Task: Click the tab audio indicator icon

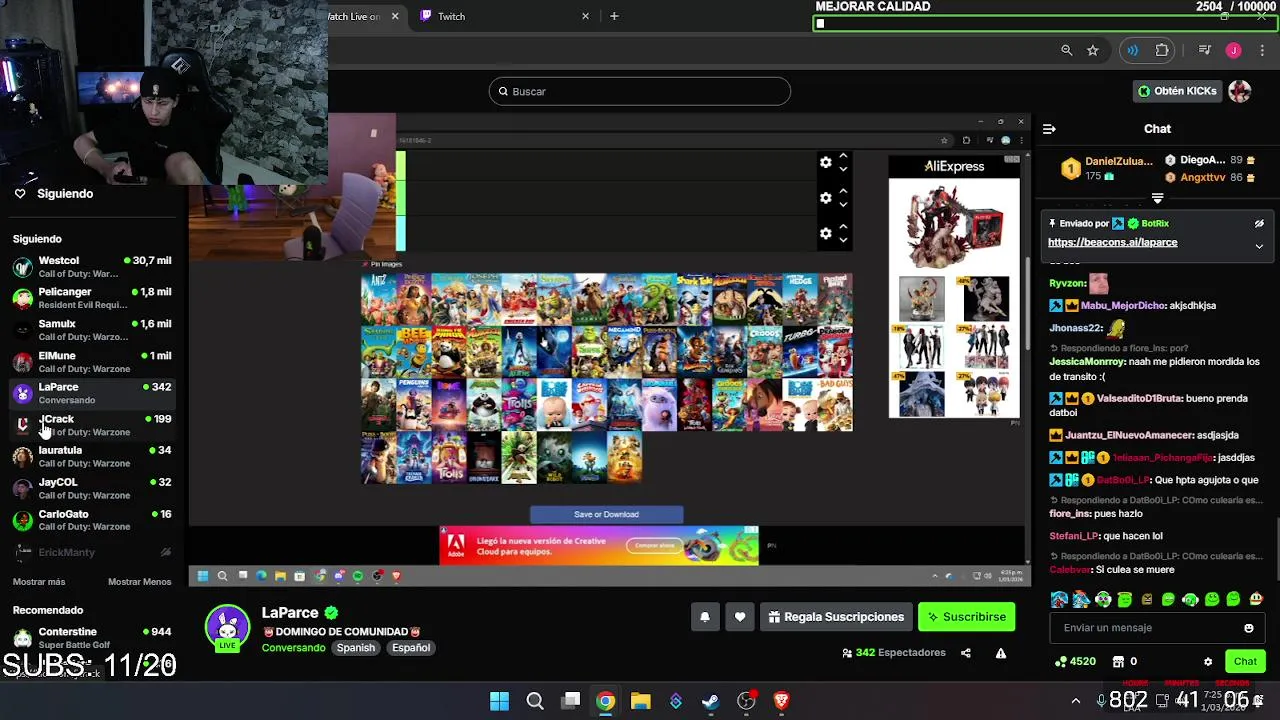Action: tap(1132, 50)
